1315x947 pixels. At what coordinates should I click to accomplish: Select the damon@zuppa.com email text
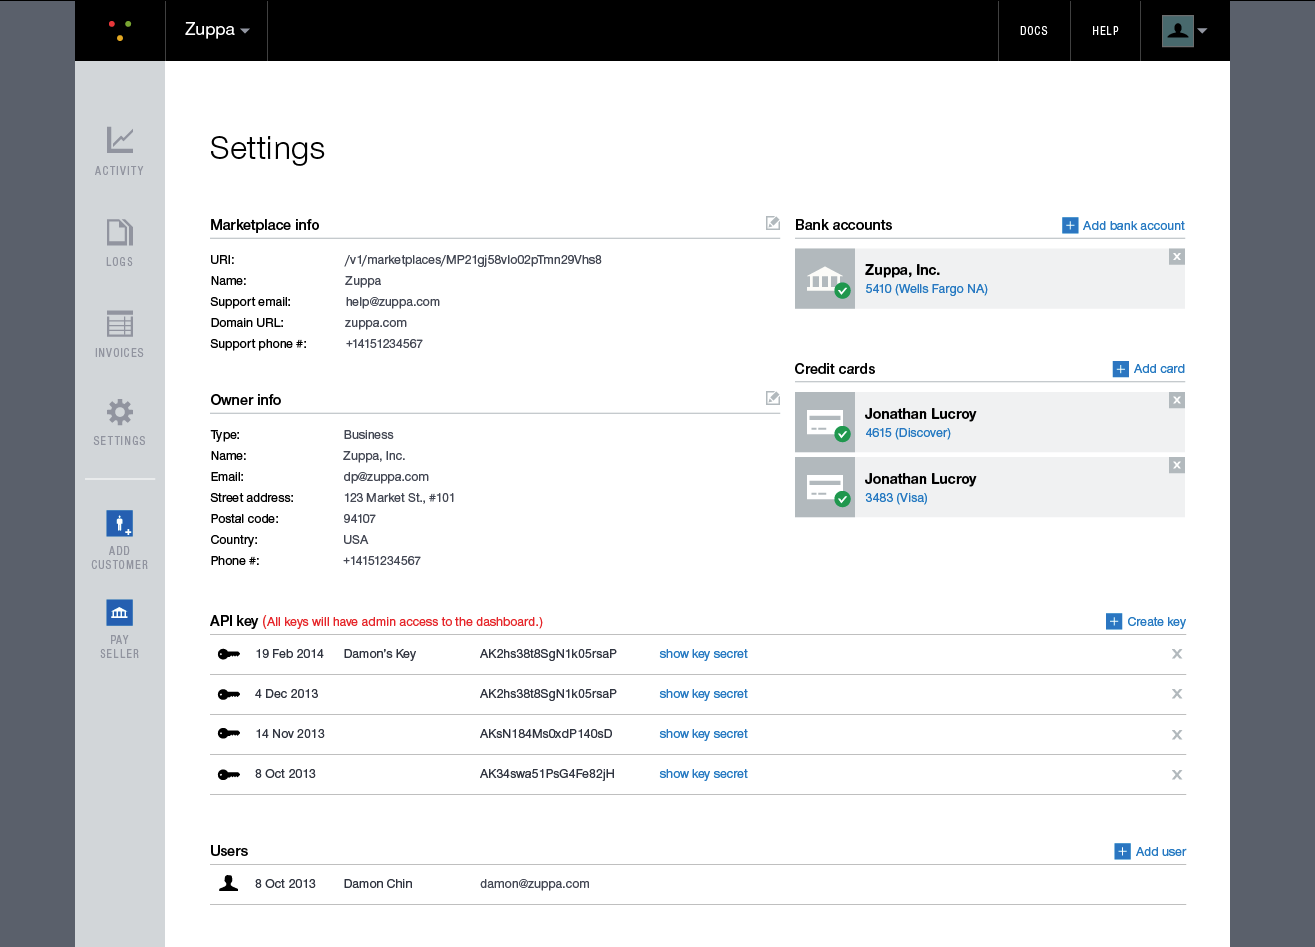coord(535,884)
